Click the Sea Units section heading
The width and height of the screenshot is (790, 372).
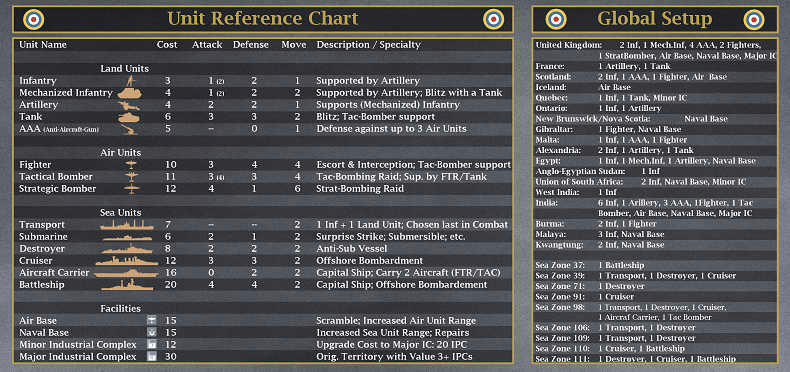point(120,213)
